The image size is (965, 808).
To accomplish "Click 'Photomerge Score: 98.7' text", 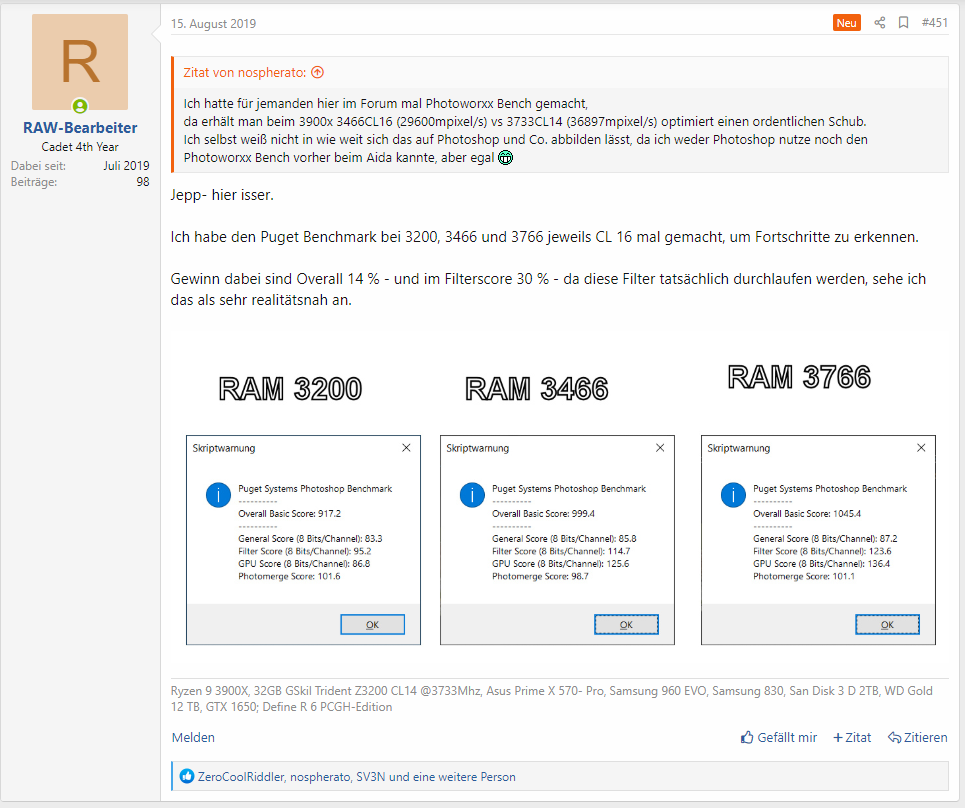I will point(540,577).
